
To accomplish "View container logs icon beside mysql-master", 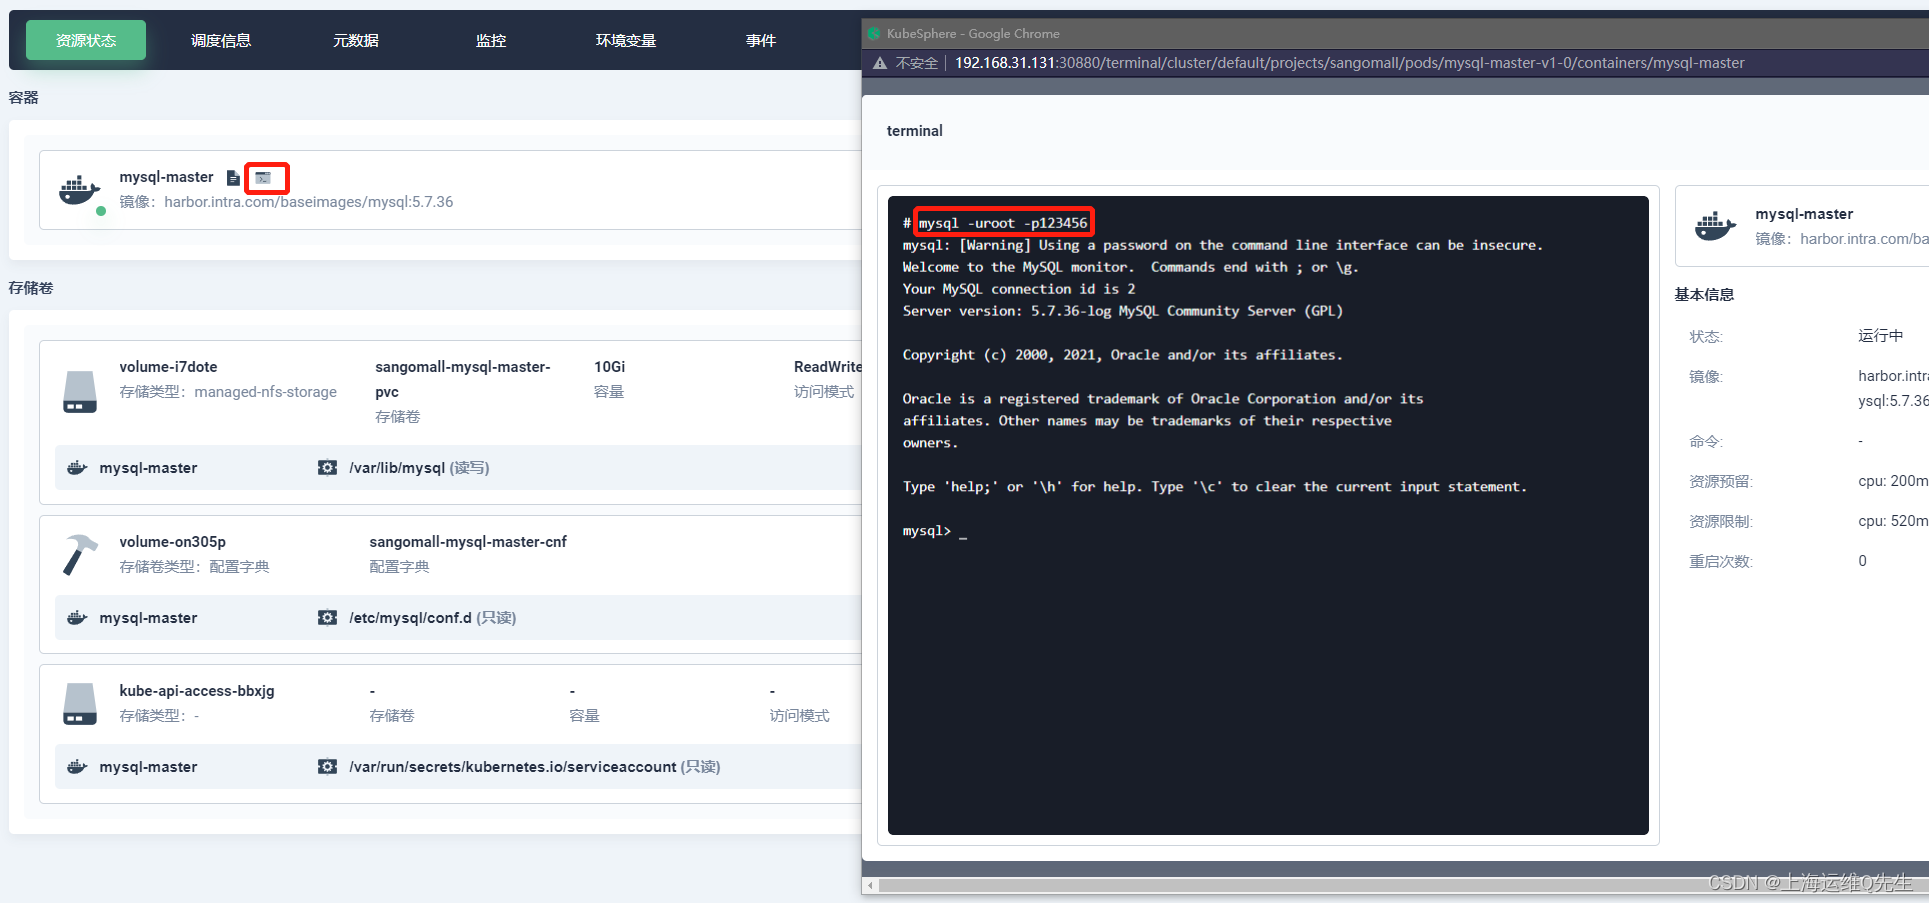I will click(233, 178).
